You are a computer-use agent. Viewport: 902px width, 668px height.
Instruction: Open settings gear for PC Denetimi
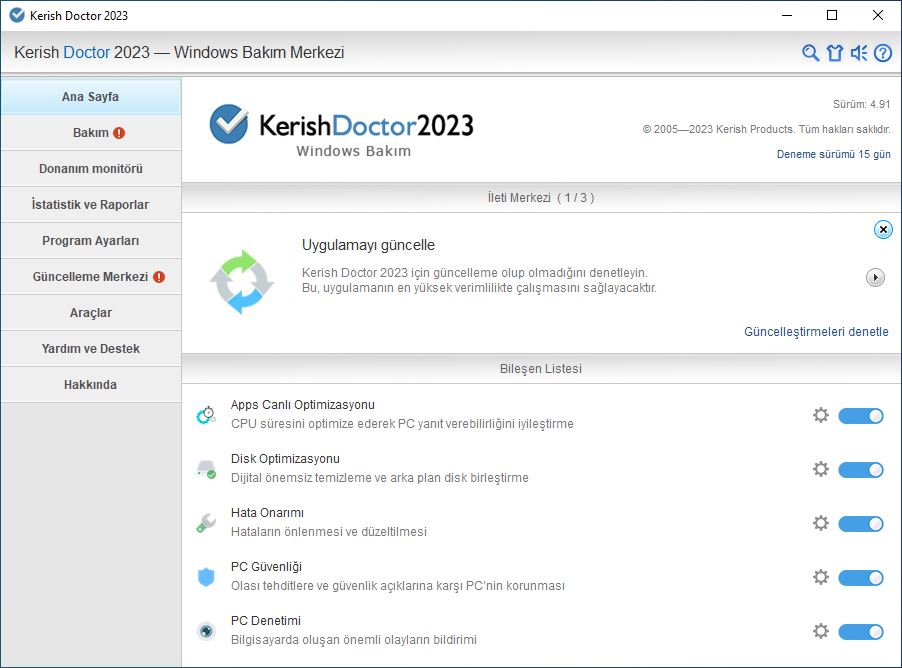[x=821, y=631]
